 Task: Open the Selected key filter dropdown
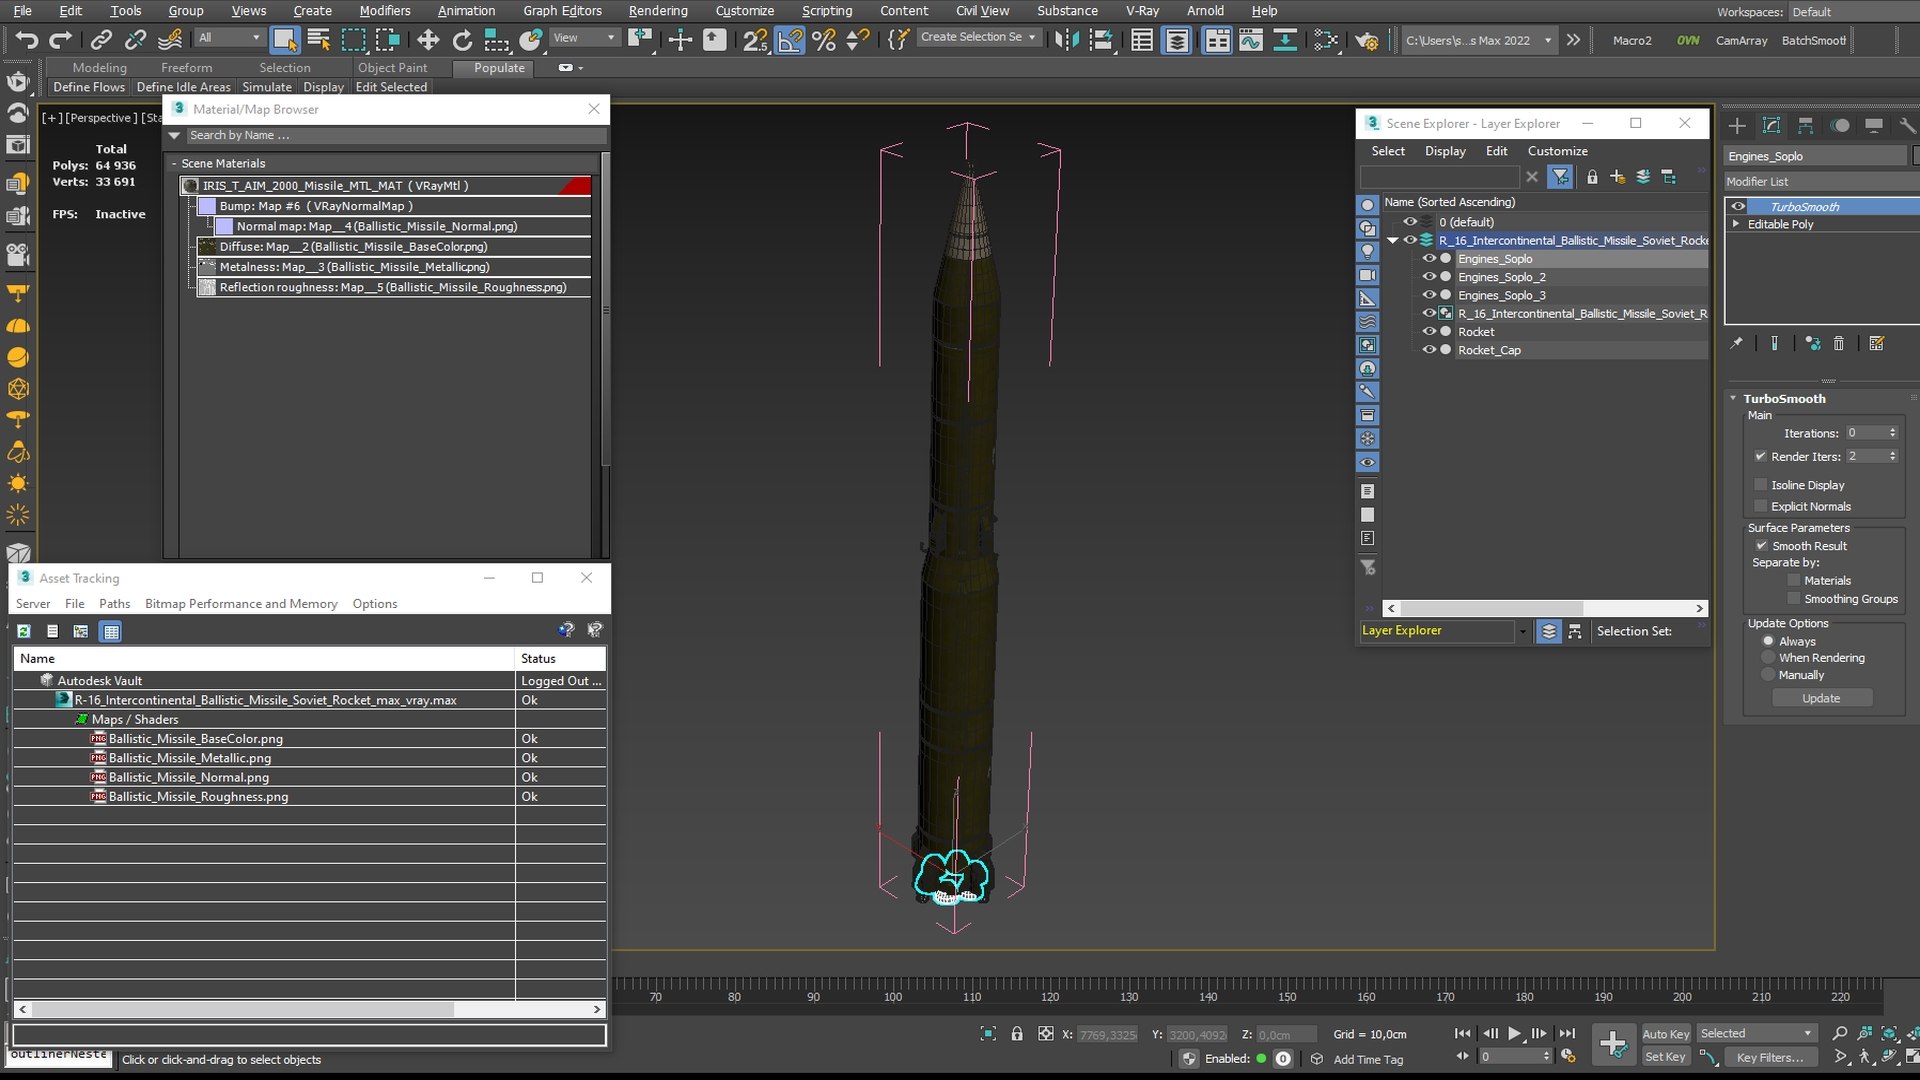(1756, 1033)
